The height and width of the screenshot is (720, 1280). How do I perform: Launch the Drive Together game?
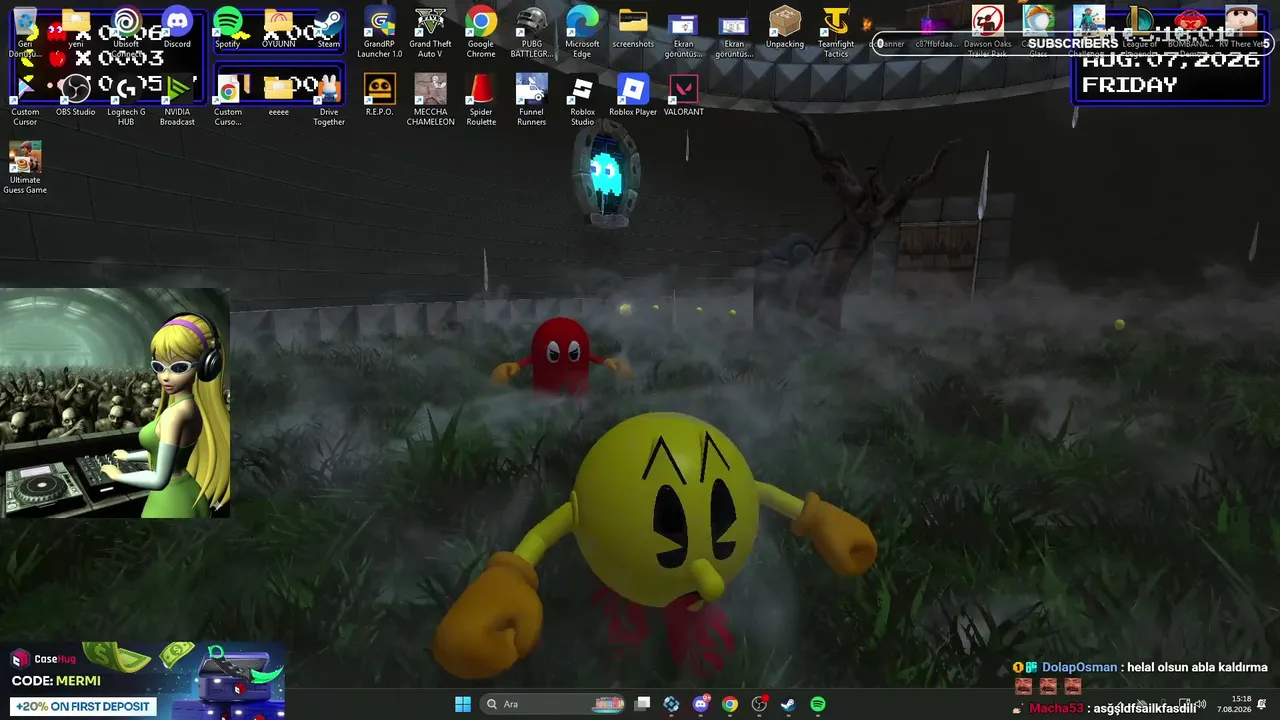click(x=329, y=100)
